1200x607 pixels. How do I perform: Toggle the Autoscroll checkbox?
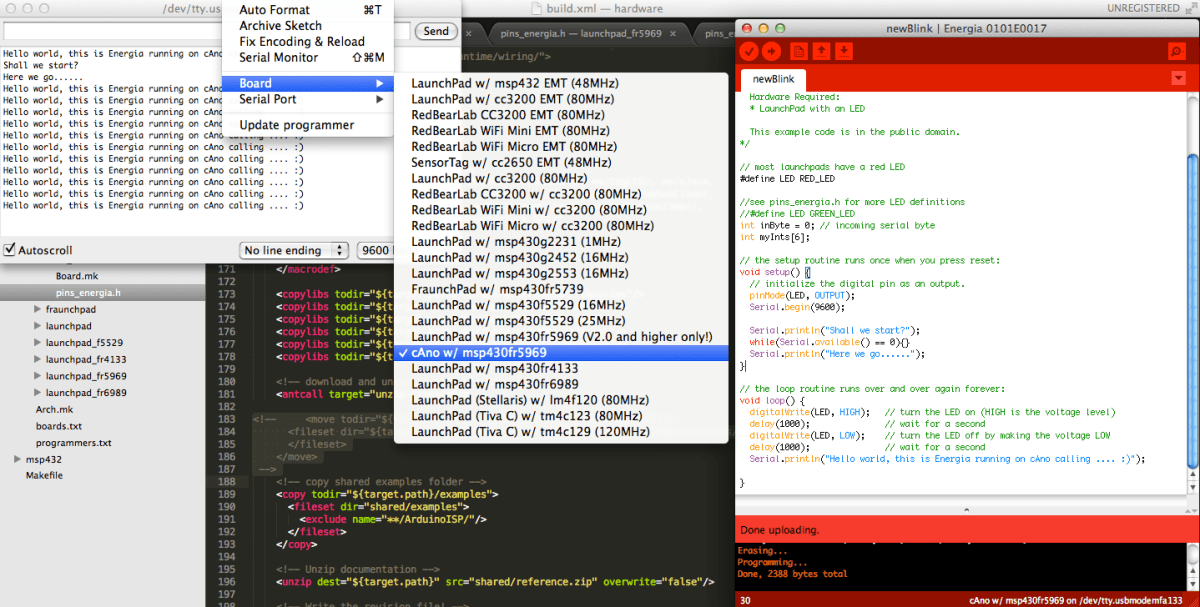(x=10, y=250)
